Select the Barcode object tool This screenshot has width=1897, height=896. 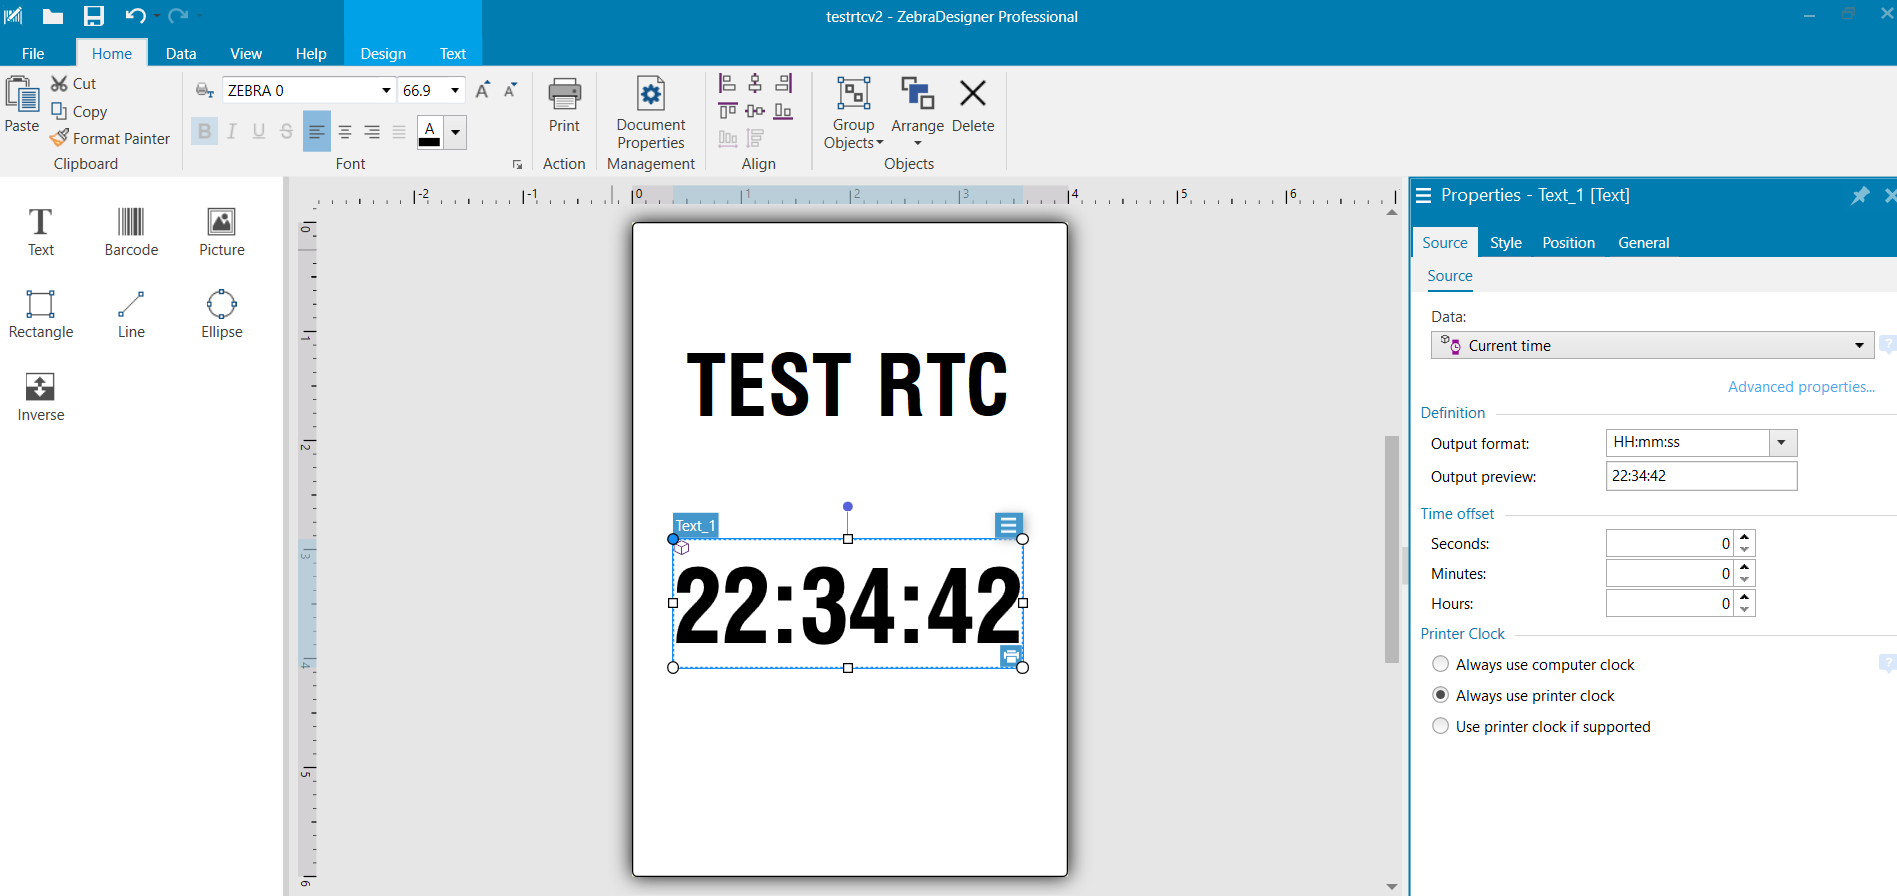(x=131, y=232)
